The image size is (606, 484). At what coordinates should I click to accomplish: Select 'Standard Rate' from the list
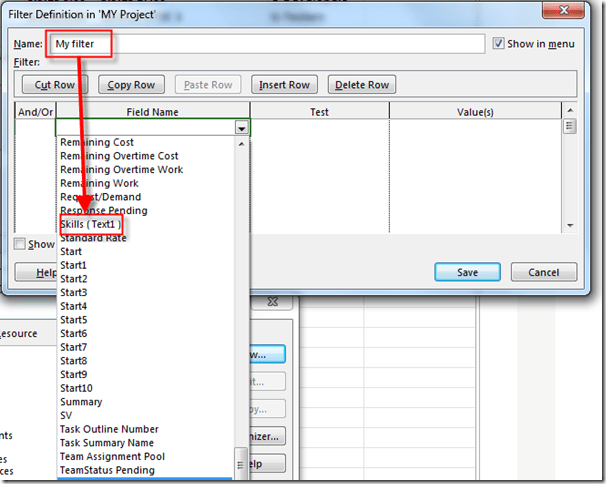click(93, 238)
